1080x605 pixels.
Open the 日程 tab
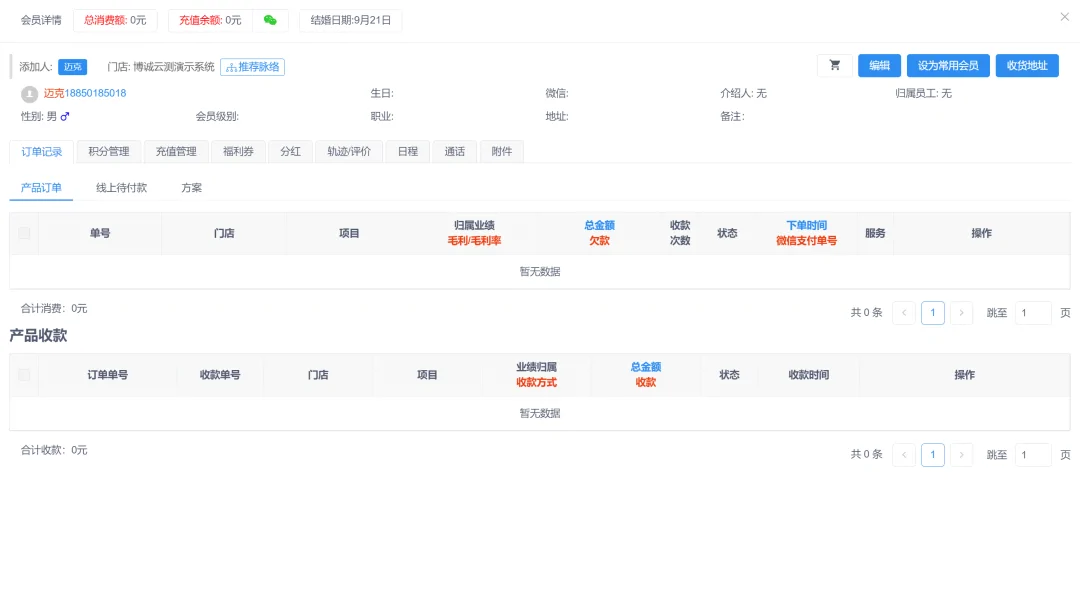click(408, 152)
